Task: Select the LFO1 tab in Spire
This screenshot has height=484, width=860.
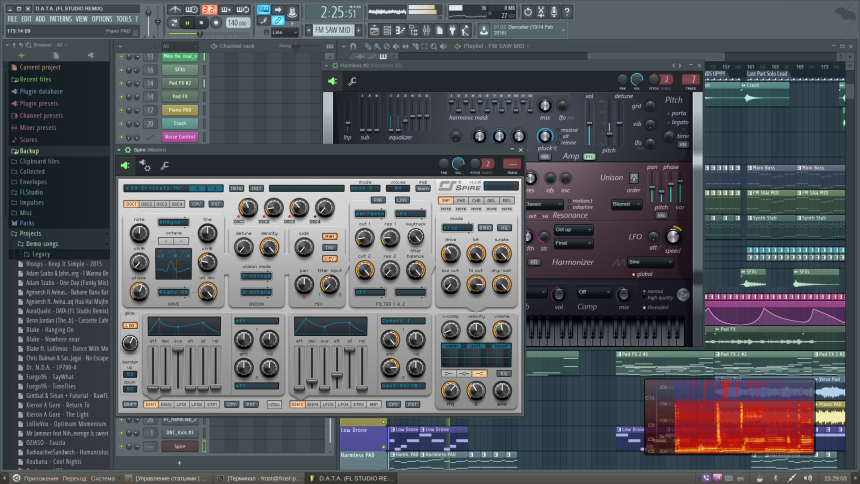Action: point(181,404)
